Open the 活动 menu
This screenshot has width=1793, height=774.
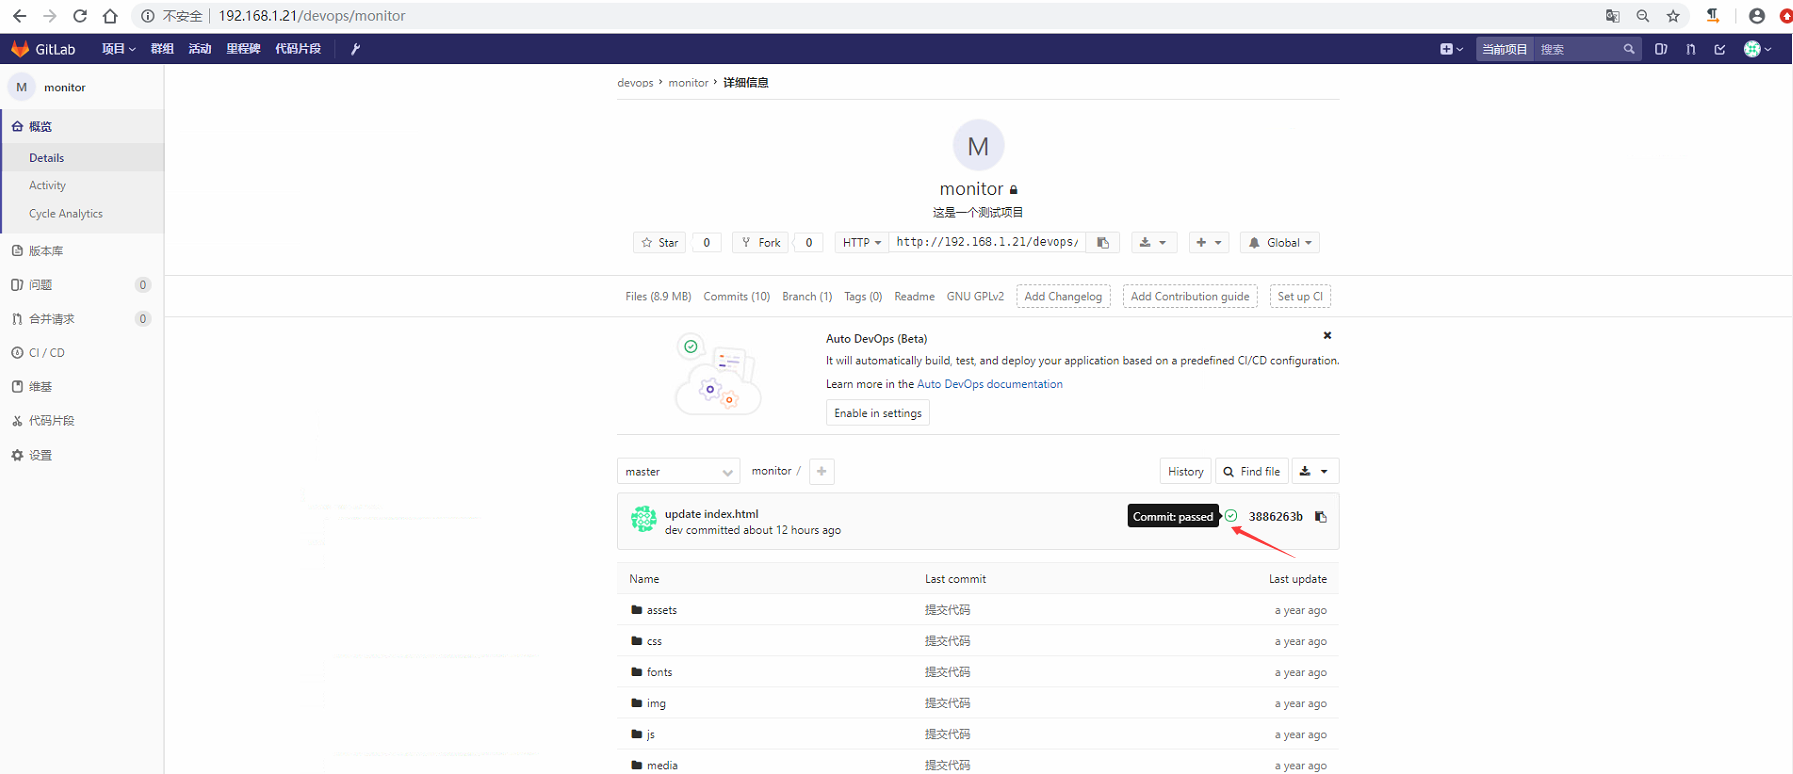pyautogui.click(x=200, y=49)
